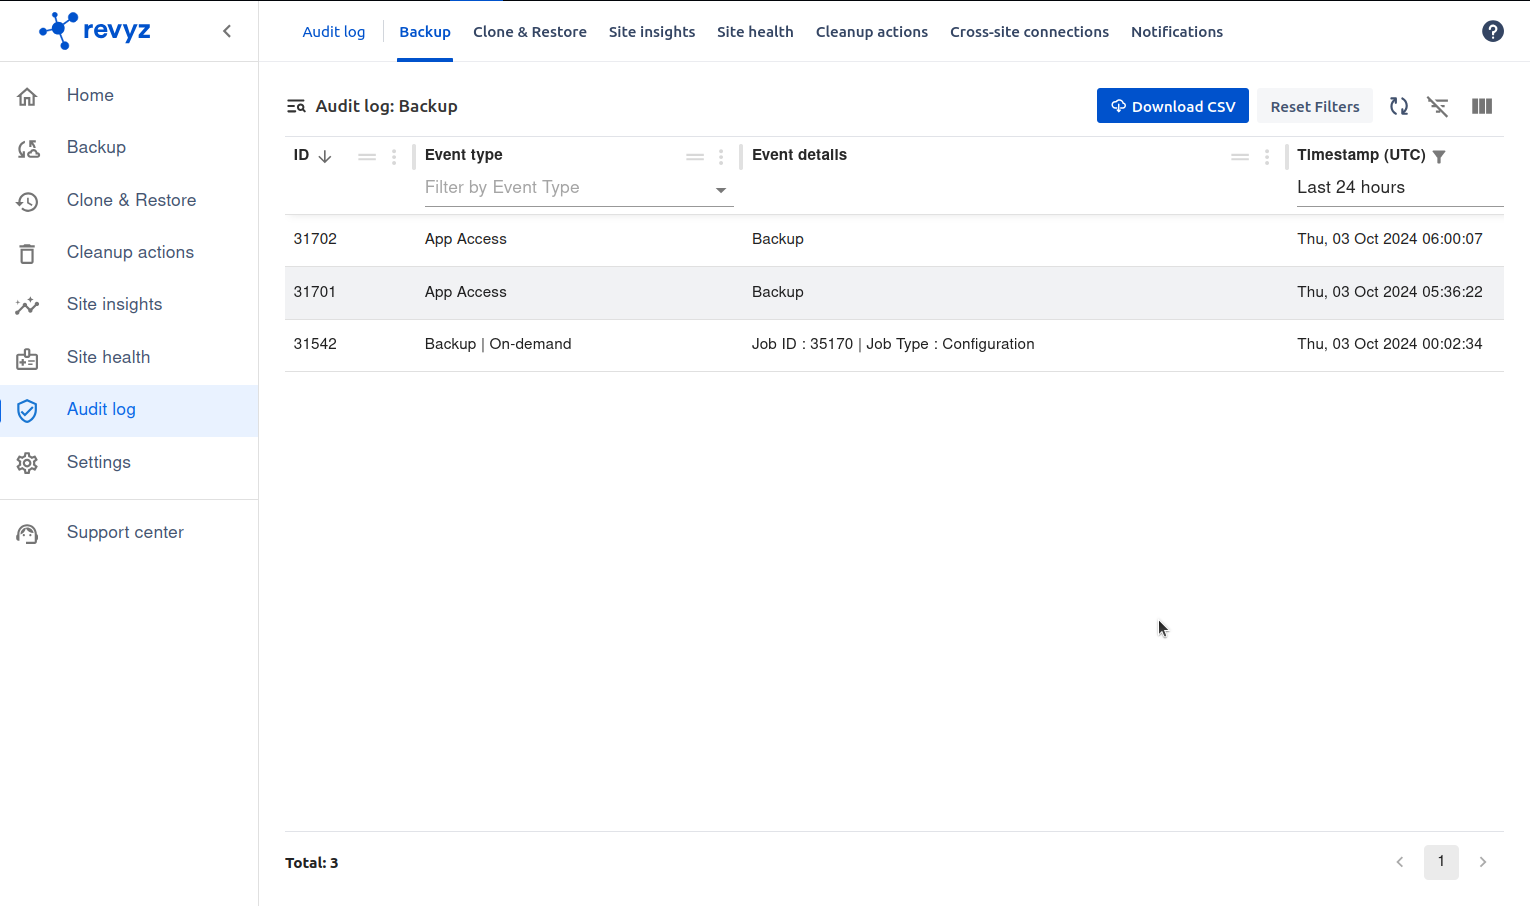
Task: Select row ID 31702
Action: (315, 239)
